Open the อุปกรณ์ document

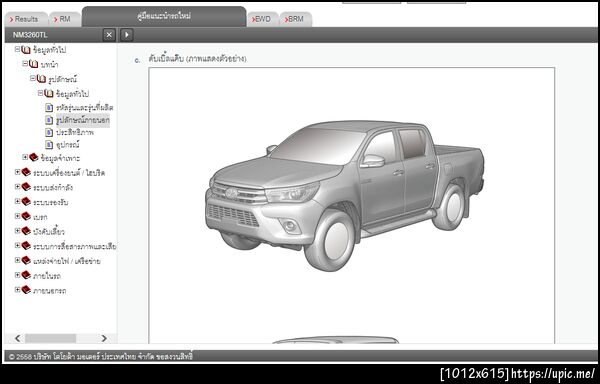(68, 145)
